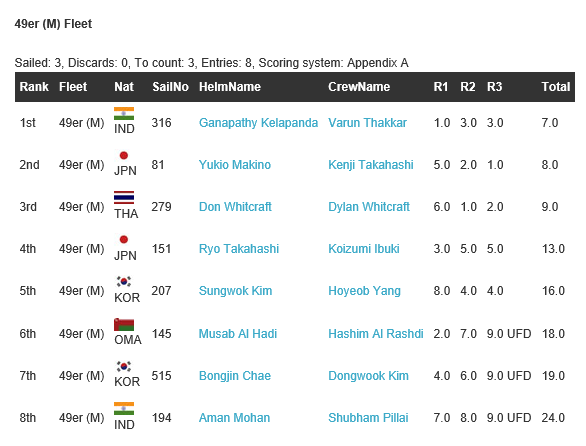586x446 pixels.
Task: Select Musab Al Hadi helm link
Action: [x=238, y=333]
